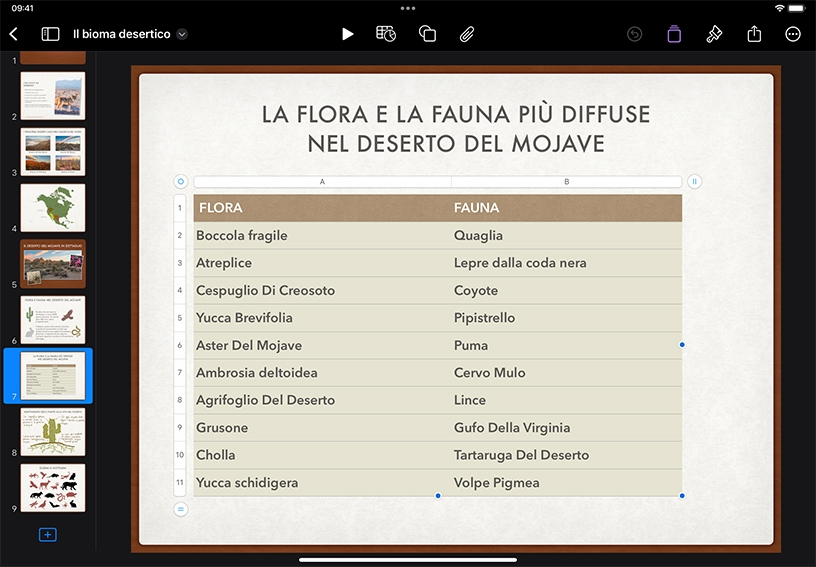Open the animate pin tool
Screen dimensions: 816x567
(x=714, y=34)
